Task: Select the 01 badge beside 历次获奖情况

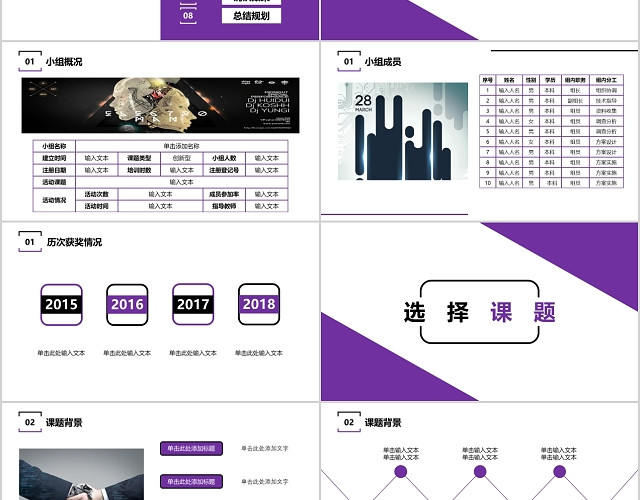Action: pyautogui.click(x=30, y=242)
